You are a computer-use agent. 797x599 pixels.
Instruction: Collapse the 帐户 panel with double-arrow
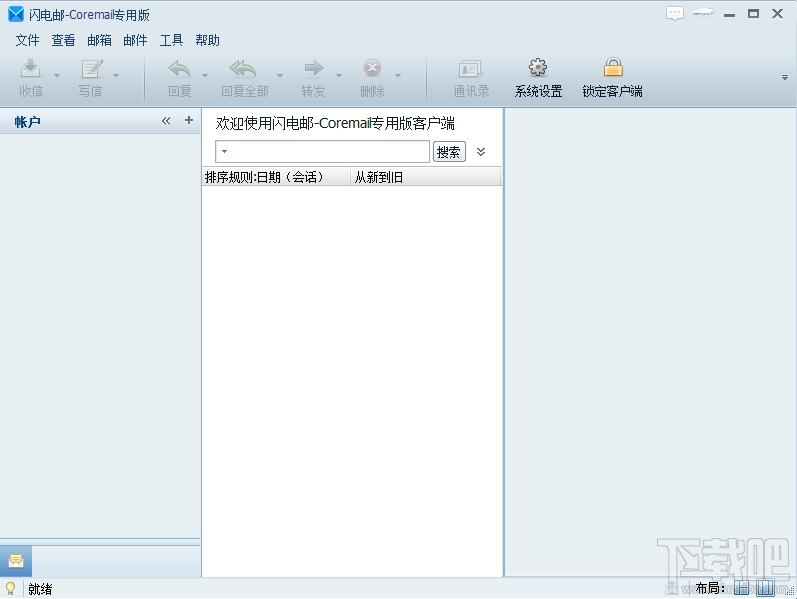[x=166, y=121]
